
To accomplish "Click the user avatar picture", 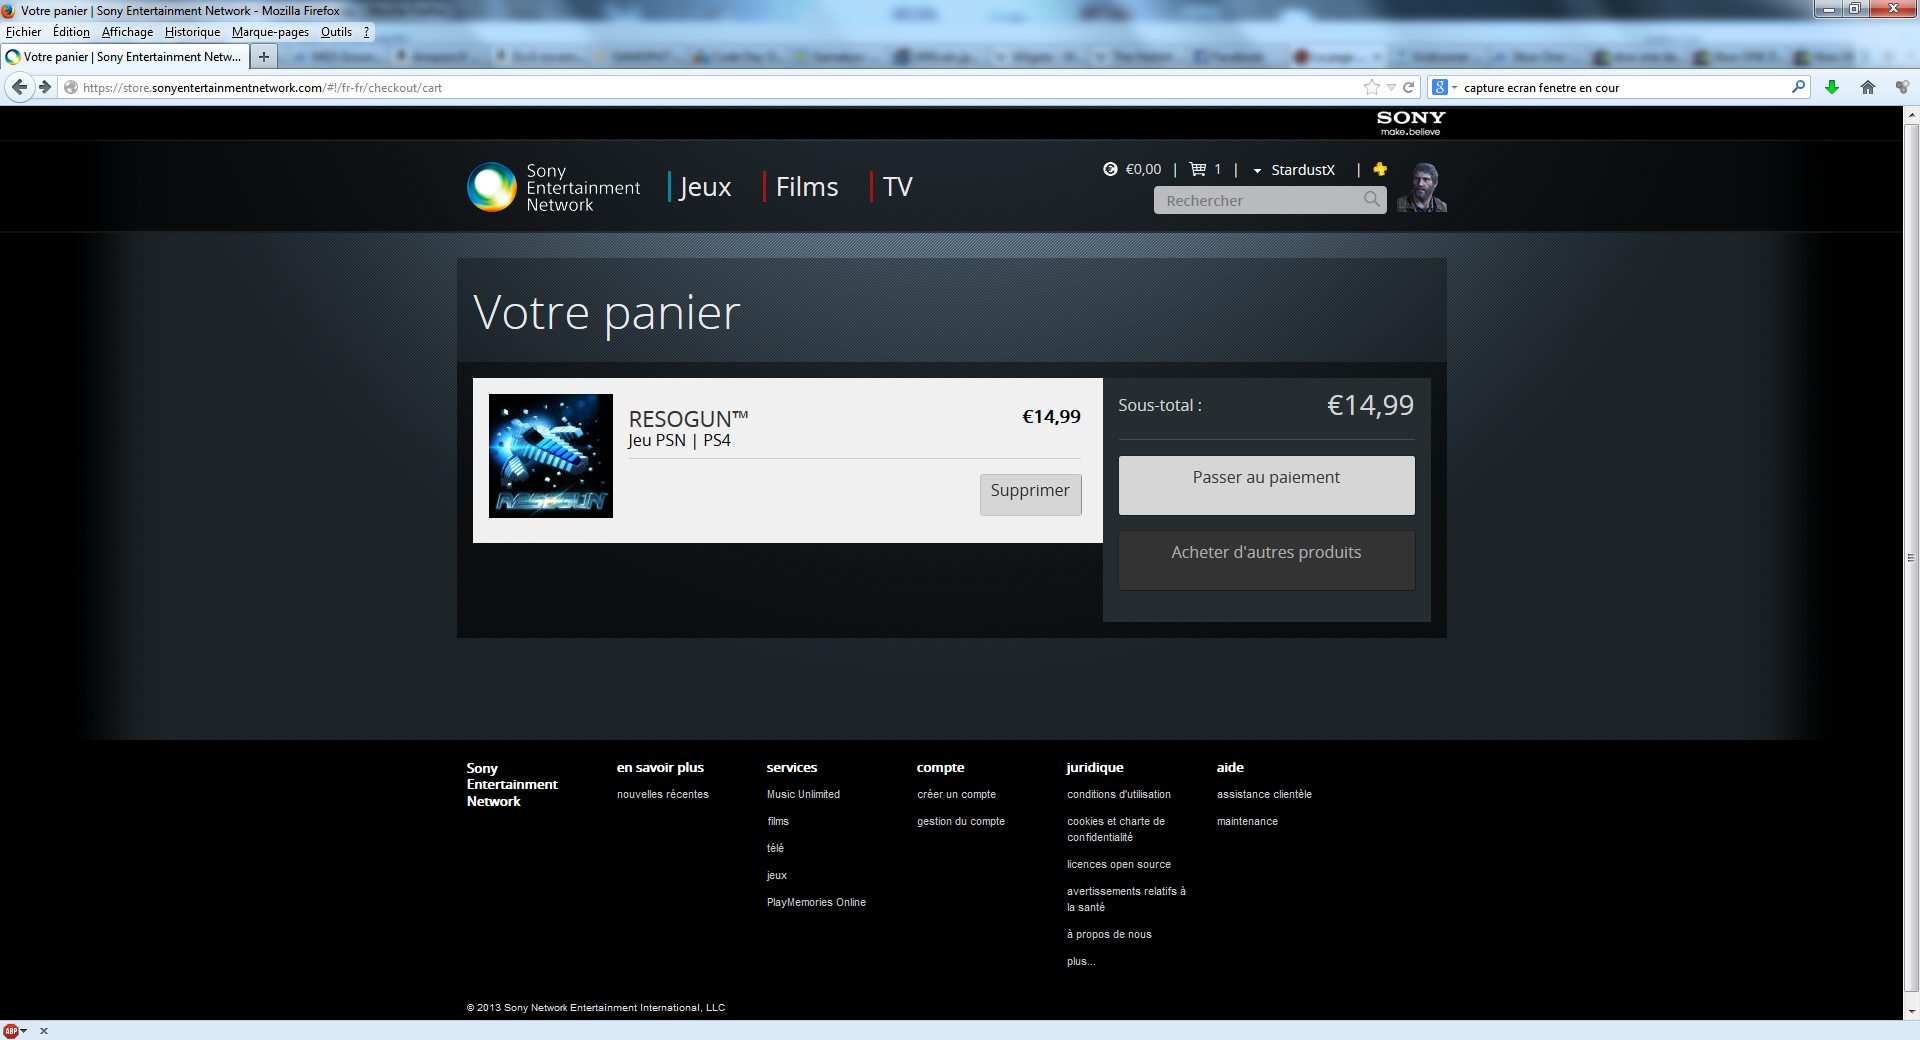I will coord(1422,187).
